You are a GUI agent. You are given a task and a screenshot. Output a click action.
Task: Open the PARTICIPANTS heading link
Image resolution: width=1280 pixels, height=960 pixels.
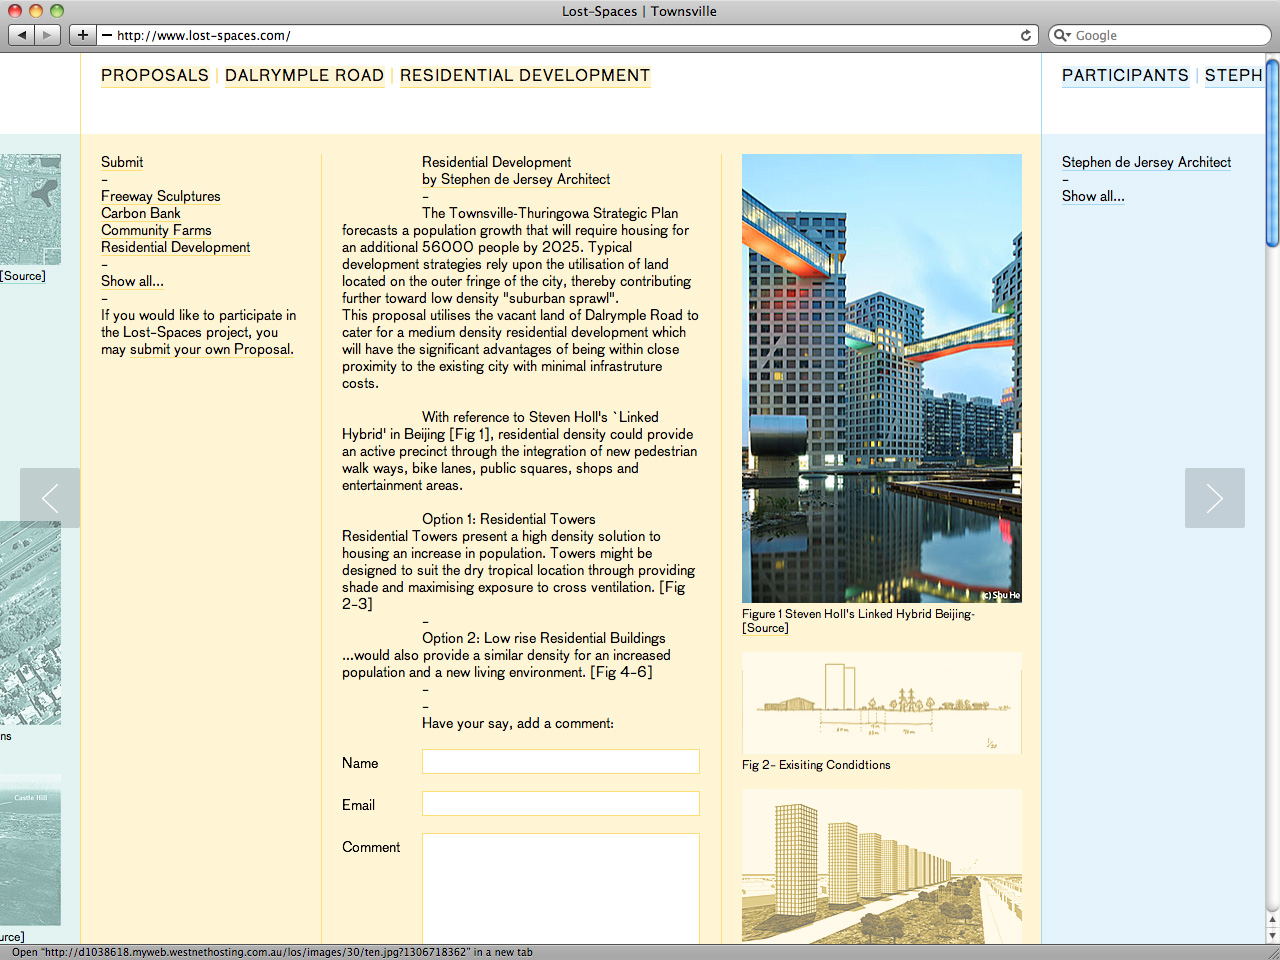(x=1125, y=76)
